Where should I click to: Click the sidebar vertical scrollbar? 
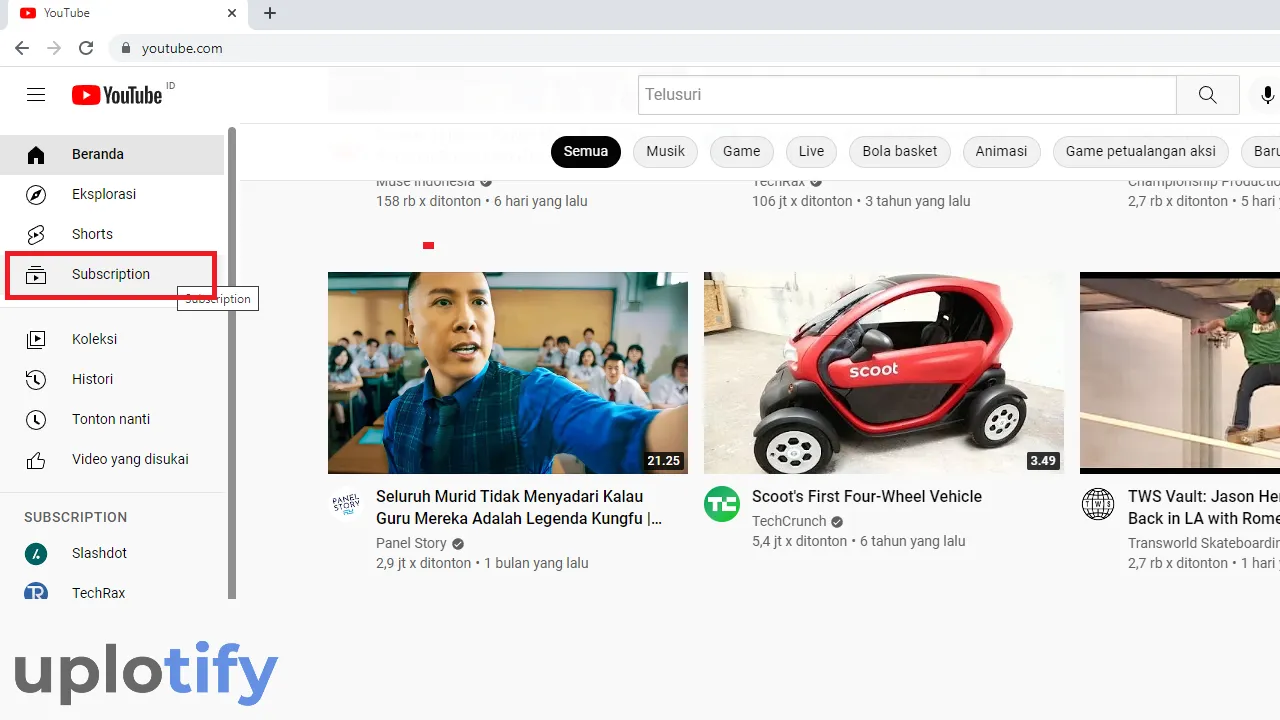tap(232, 363)
